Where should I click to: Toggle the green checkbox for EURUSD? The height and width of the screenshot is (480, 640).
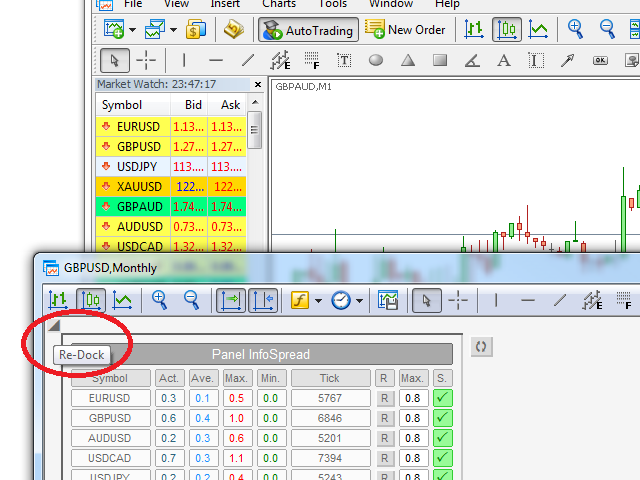tap(443, 398)
